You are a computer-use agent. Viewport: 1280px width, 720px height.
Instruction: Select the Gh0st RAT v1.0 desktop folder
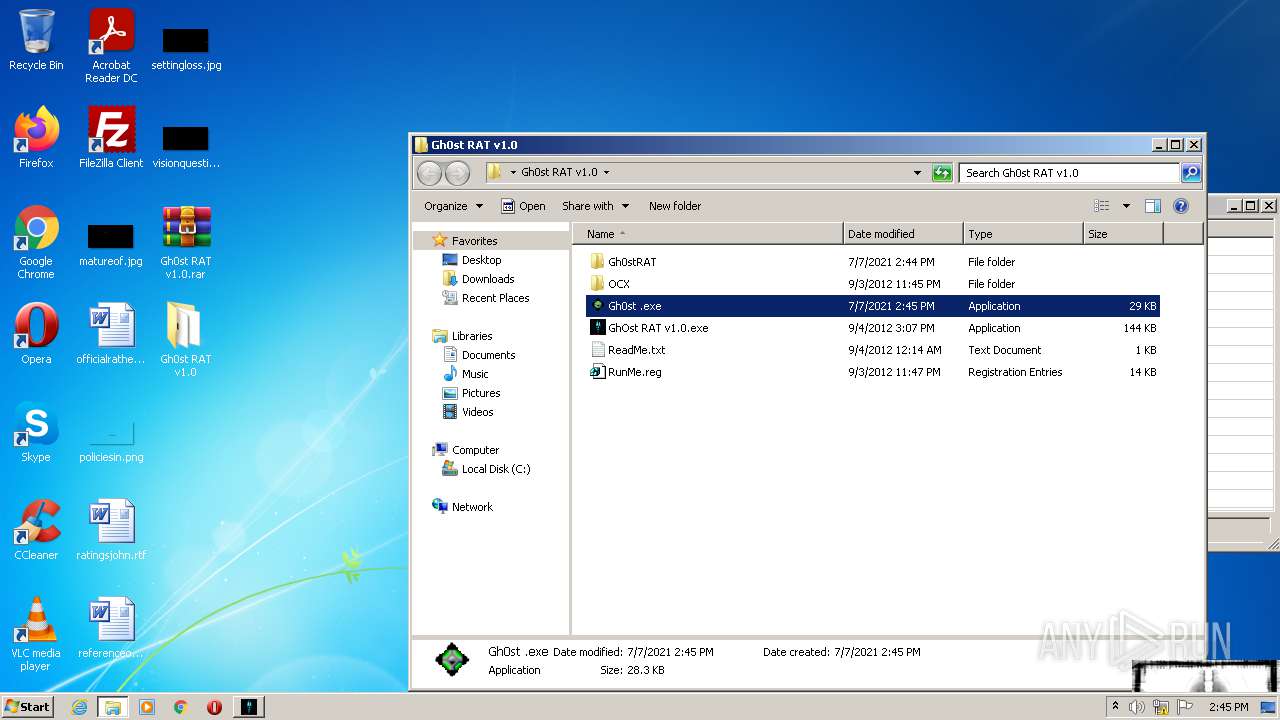click(x=186, y=339)
